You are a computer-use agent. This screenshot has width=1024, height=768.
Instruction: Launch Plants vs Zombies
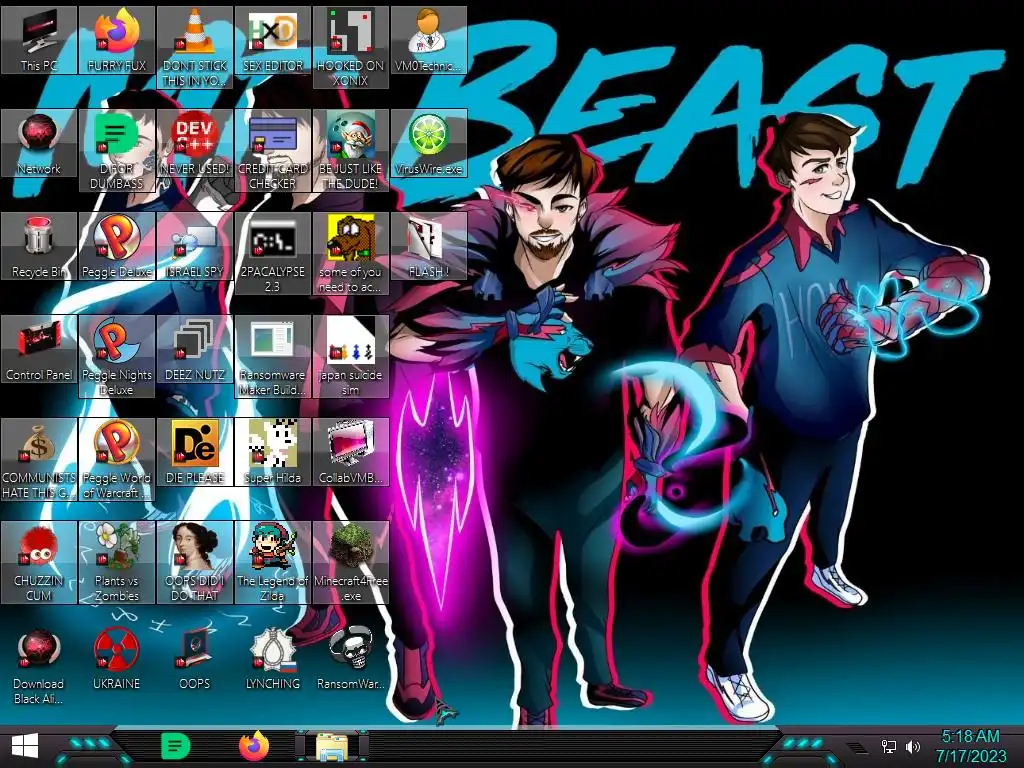pyautogui.click(x=117, y=562)
